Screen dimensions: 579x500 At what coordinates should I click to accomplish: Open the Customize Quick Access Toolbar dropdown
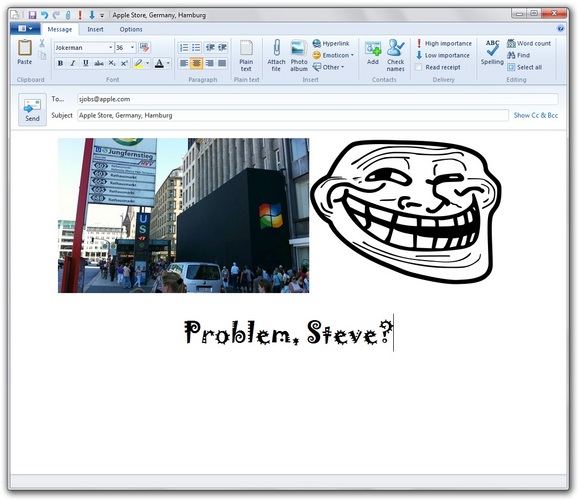pos(102,16)
